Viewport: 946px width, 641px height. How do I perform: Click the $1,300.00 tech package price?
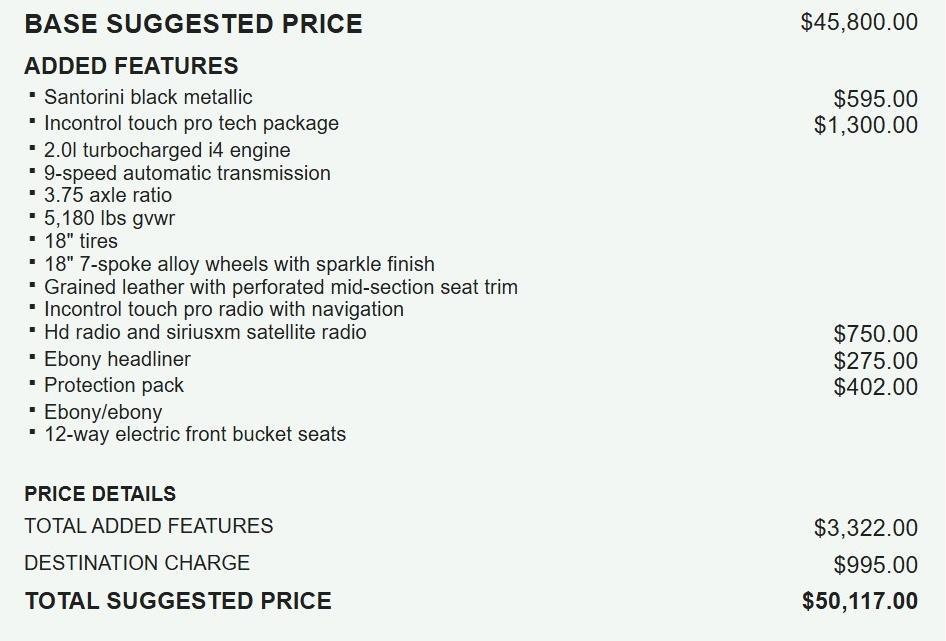pyautogui.click(x=865, y=125)
